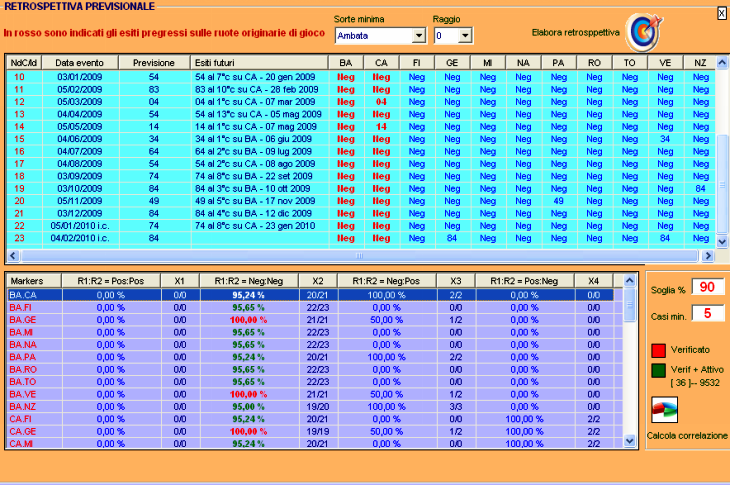Click the Casi min. input field

click(x=707, y=314)
